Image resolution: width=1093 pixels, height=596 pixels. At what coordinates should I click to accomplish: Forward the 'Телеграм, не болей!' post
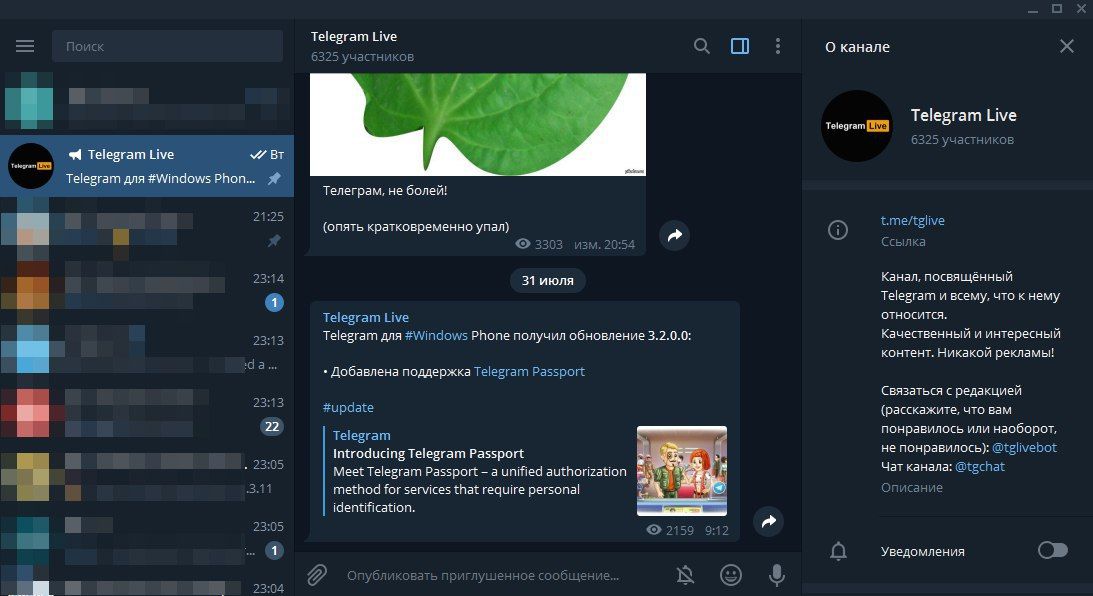tap(674, 236)
